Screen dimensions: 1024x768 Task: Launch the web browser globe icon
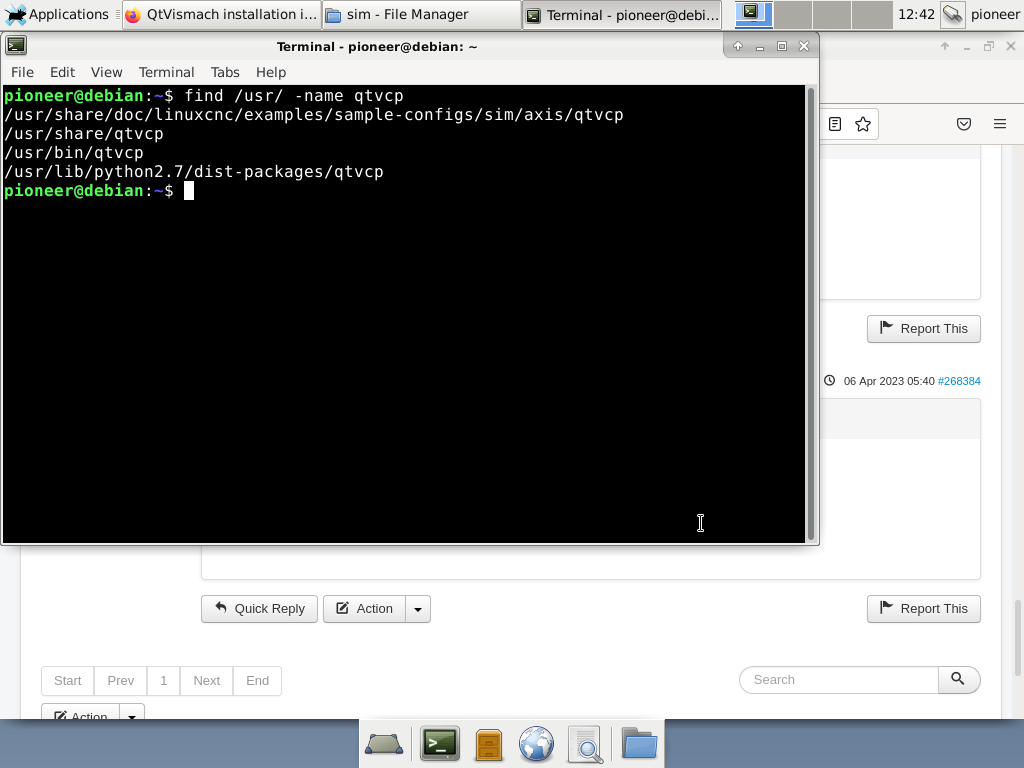[x=537, y=744]
